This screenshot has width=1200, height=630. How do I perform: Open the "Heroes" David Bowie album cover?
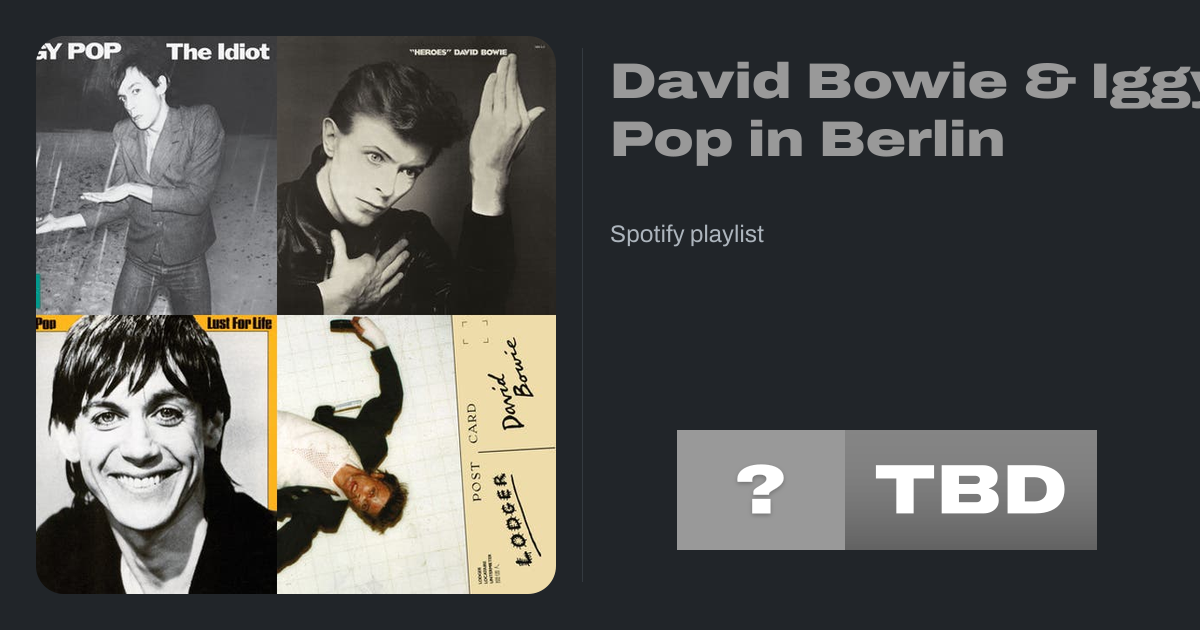[416, 175]
